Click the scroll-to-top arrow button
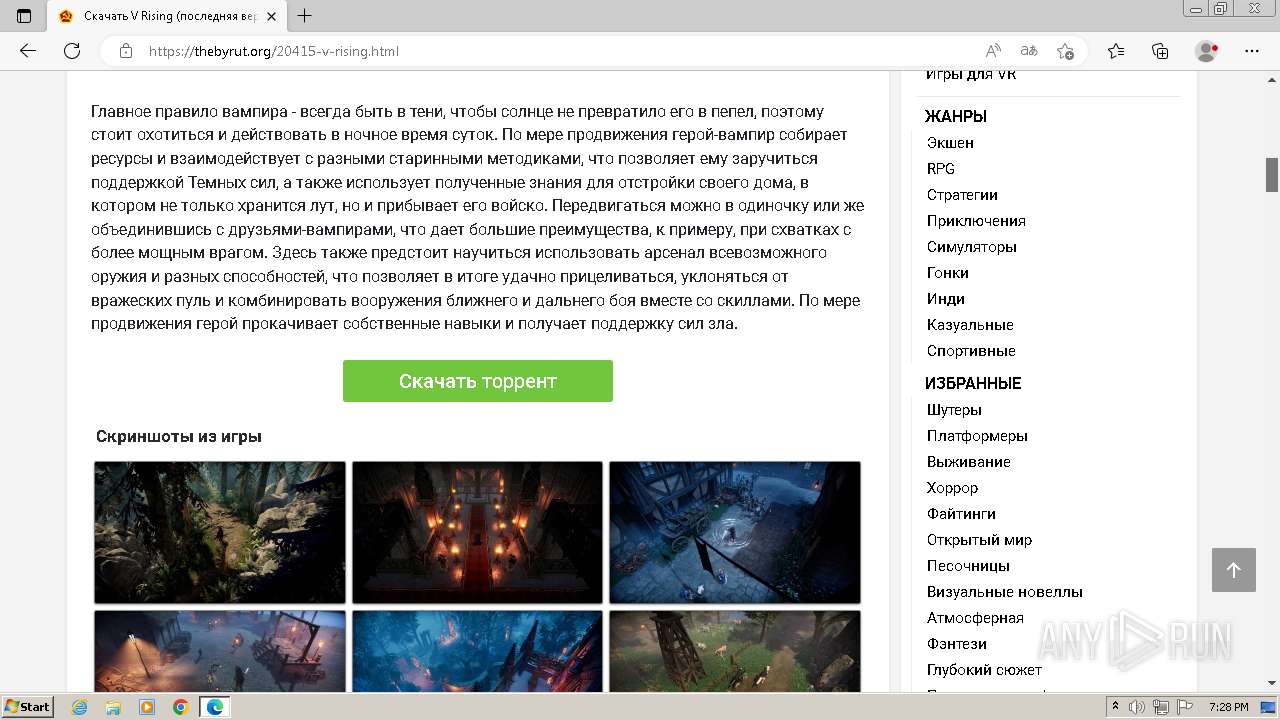This screenshot has width=1280, height=720. [1234, 570]
